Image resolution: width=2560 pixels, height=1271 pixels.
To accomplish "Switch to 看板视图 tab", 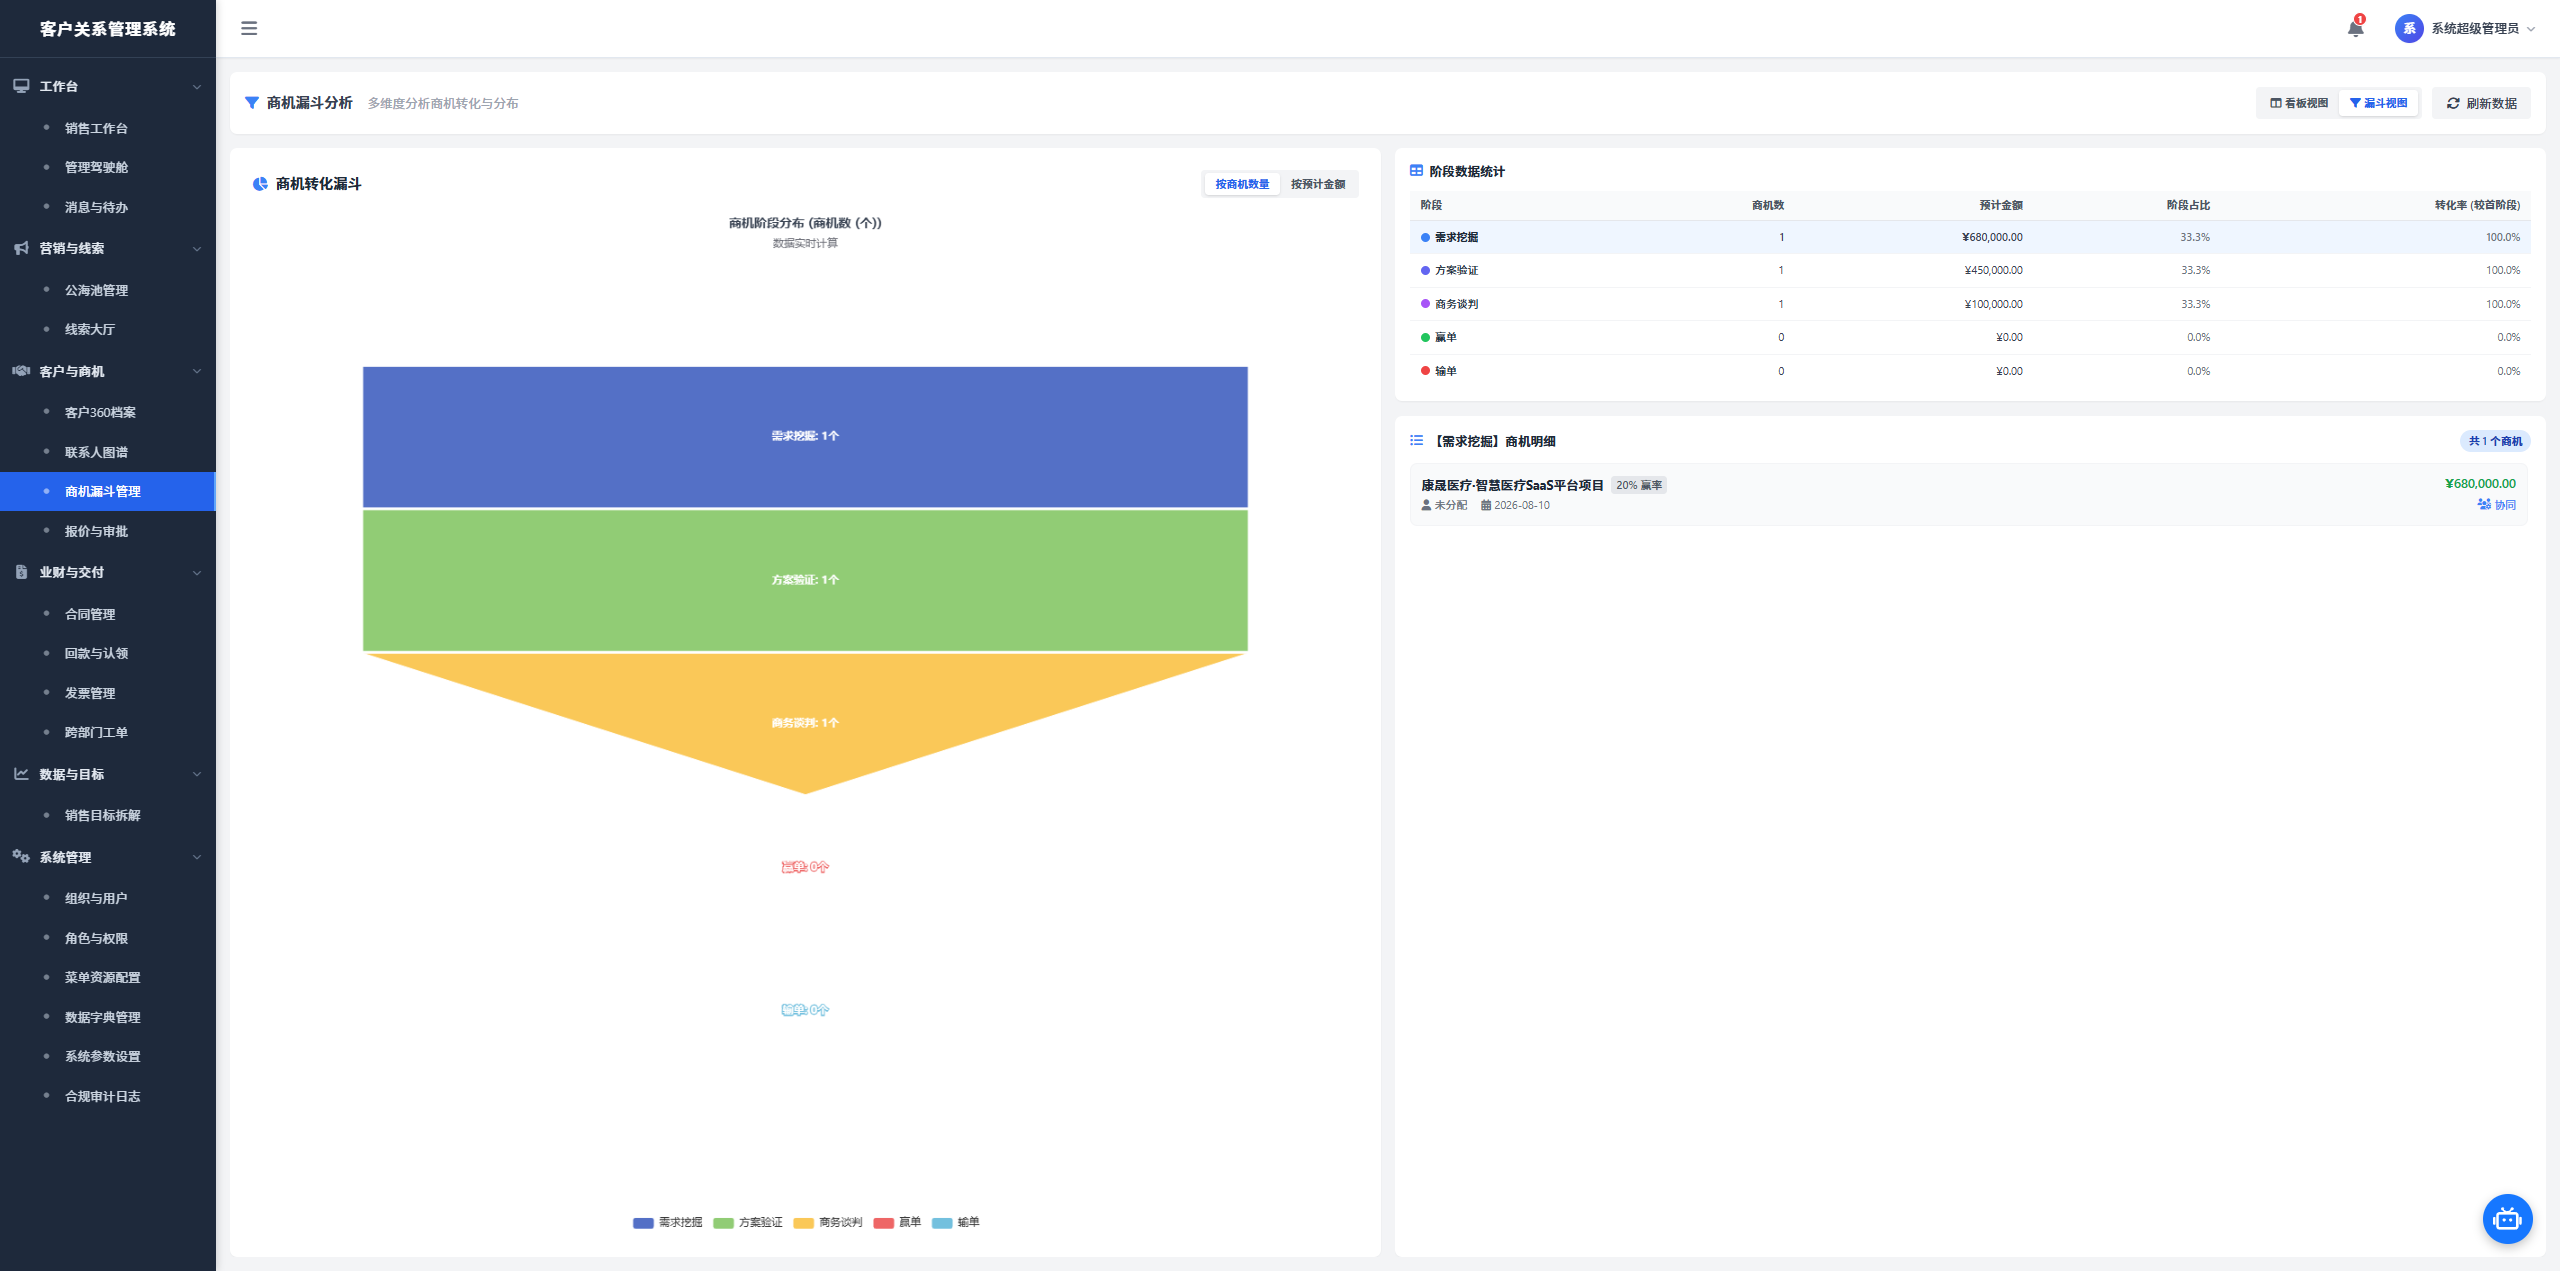I will pyautogui.click(x=2298, y=103).
